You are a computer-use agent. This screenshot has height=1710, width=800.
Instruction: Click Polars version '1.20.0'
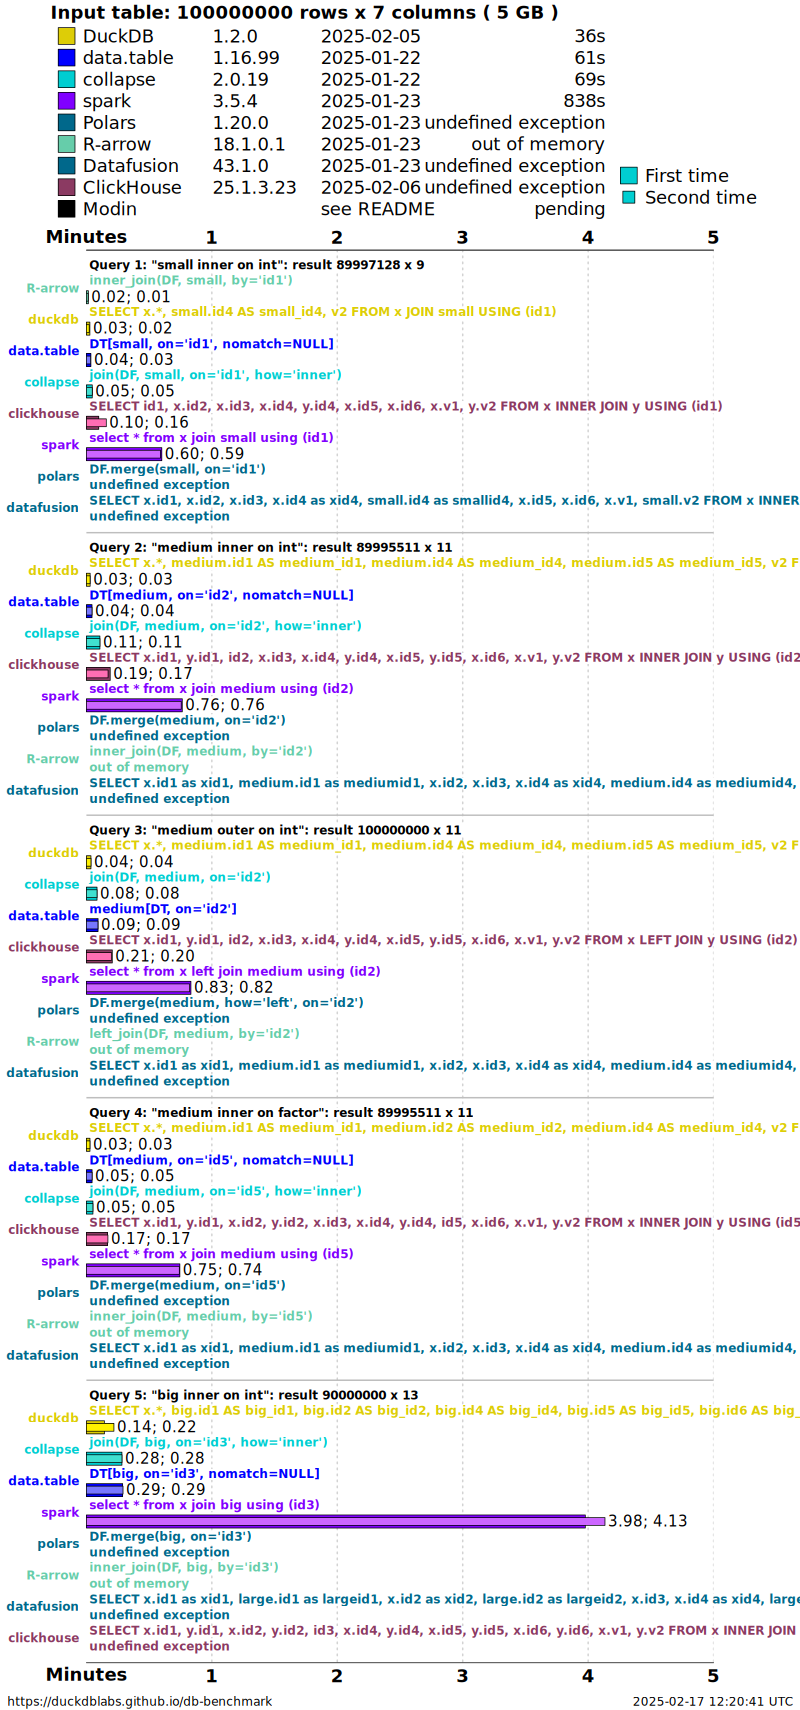(240, 122)
